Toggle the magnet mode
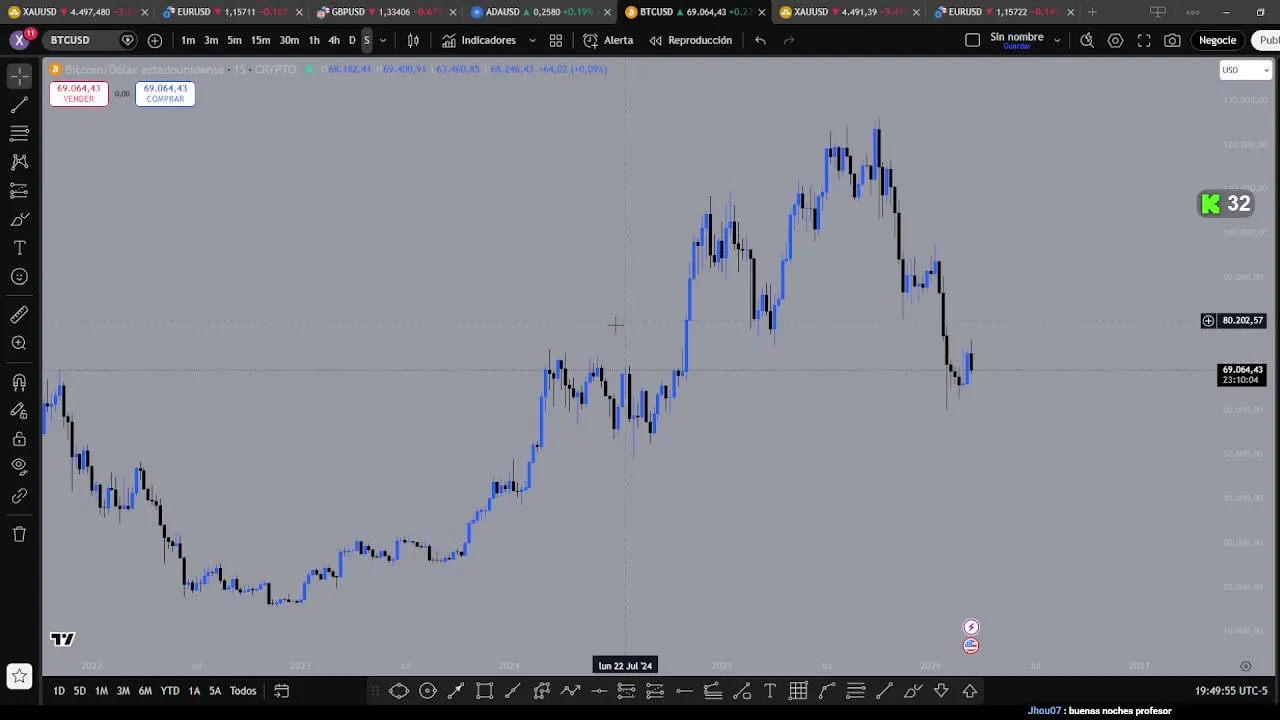1280x720 pixels. tap(19, 382)
